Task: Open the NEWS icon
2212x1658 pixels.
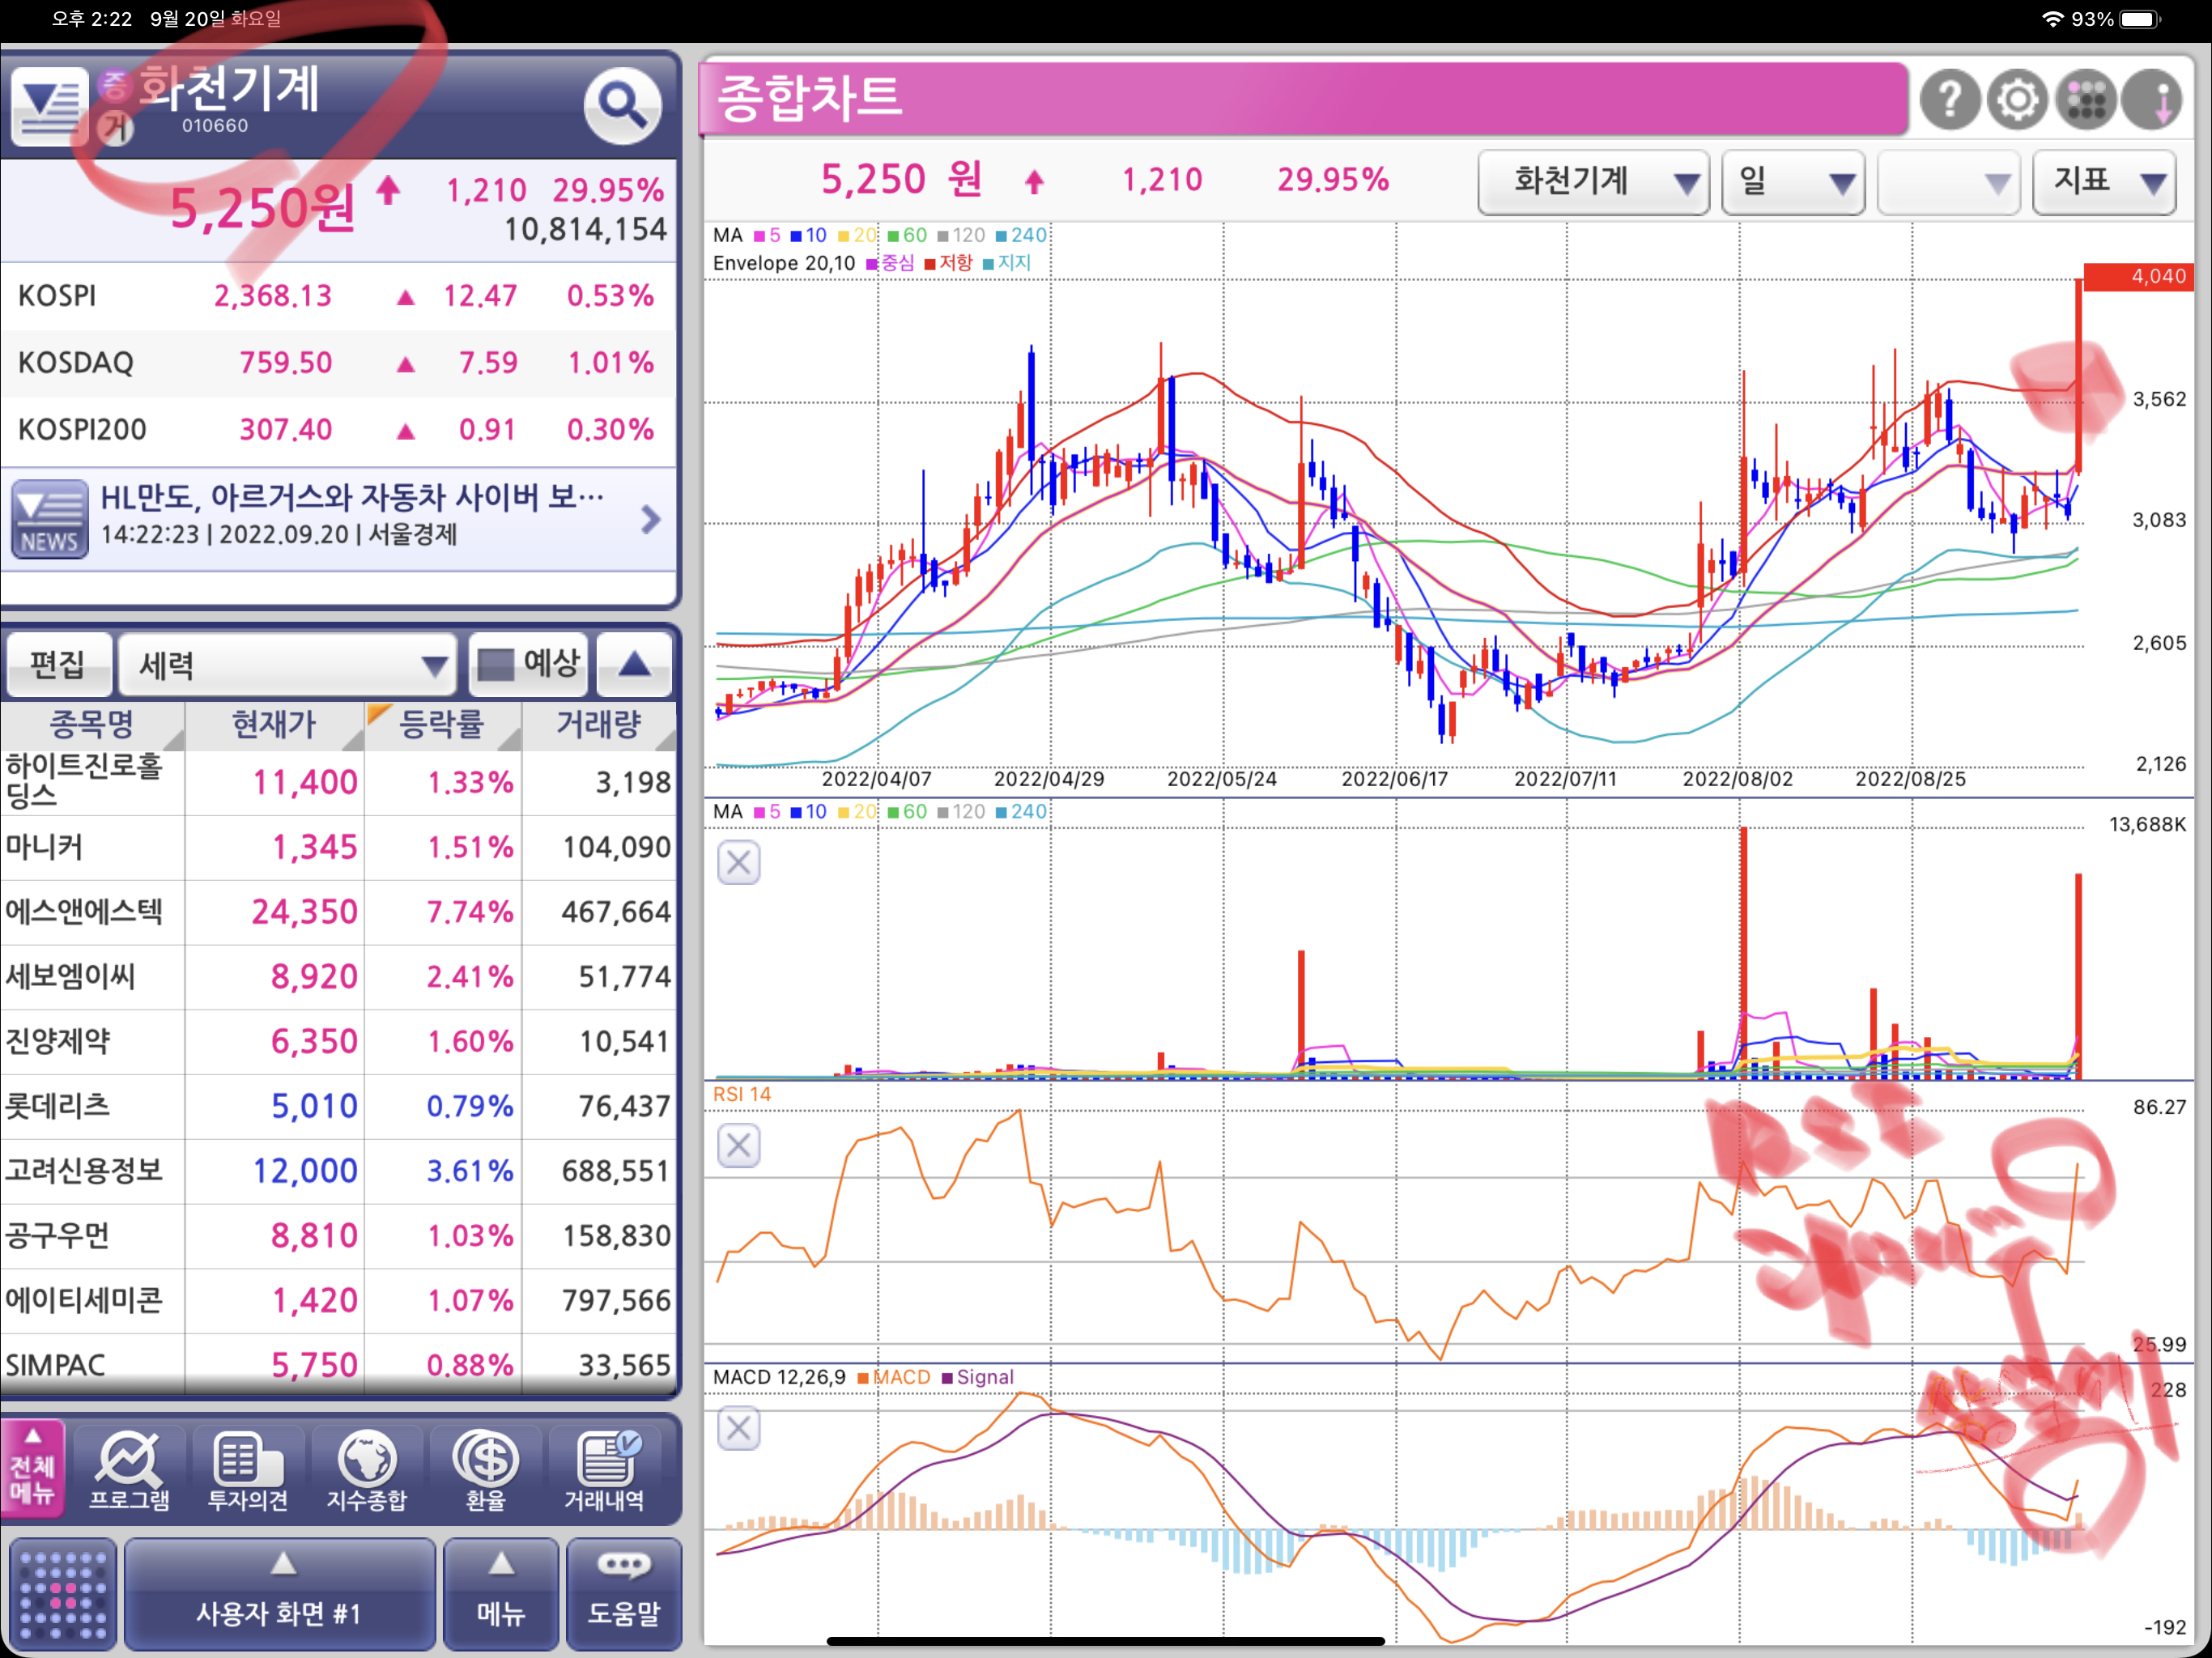Action: pyautogui.click(x=49, y=519)
